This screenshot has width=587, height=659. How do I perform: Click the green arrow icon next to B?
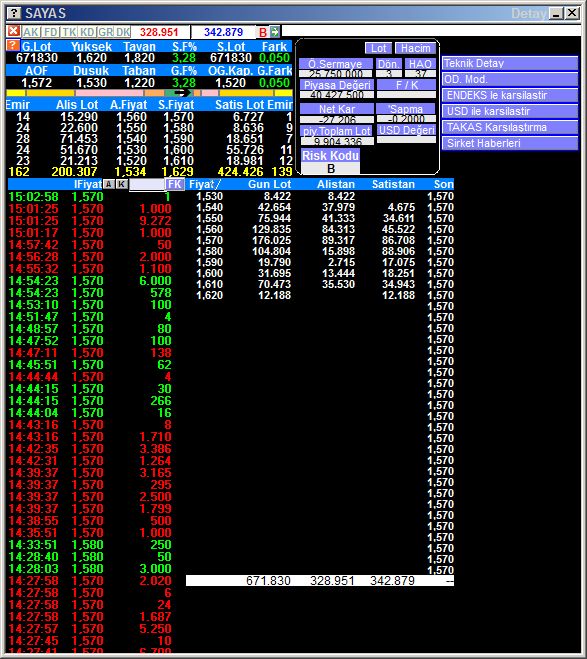274,32
